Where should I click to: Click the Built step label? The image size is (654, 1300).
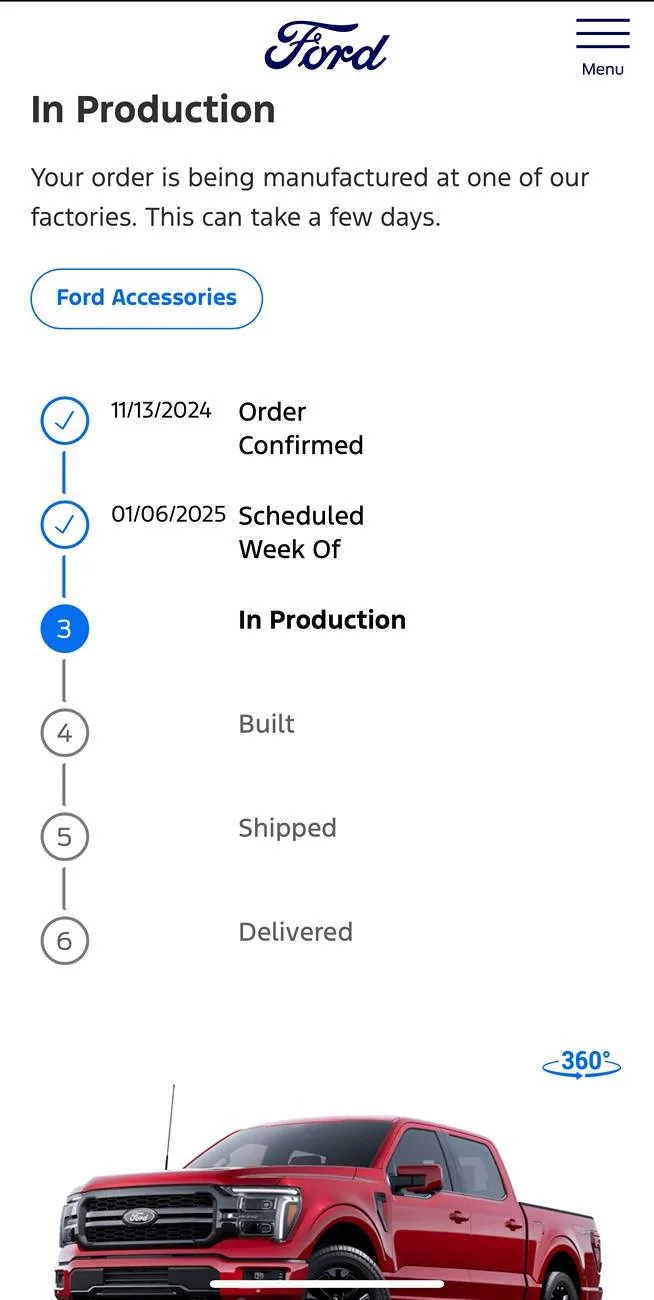coord(266,724)
